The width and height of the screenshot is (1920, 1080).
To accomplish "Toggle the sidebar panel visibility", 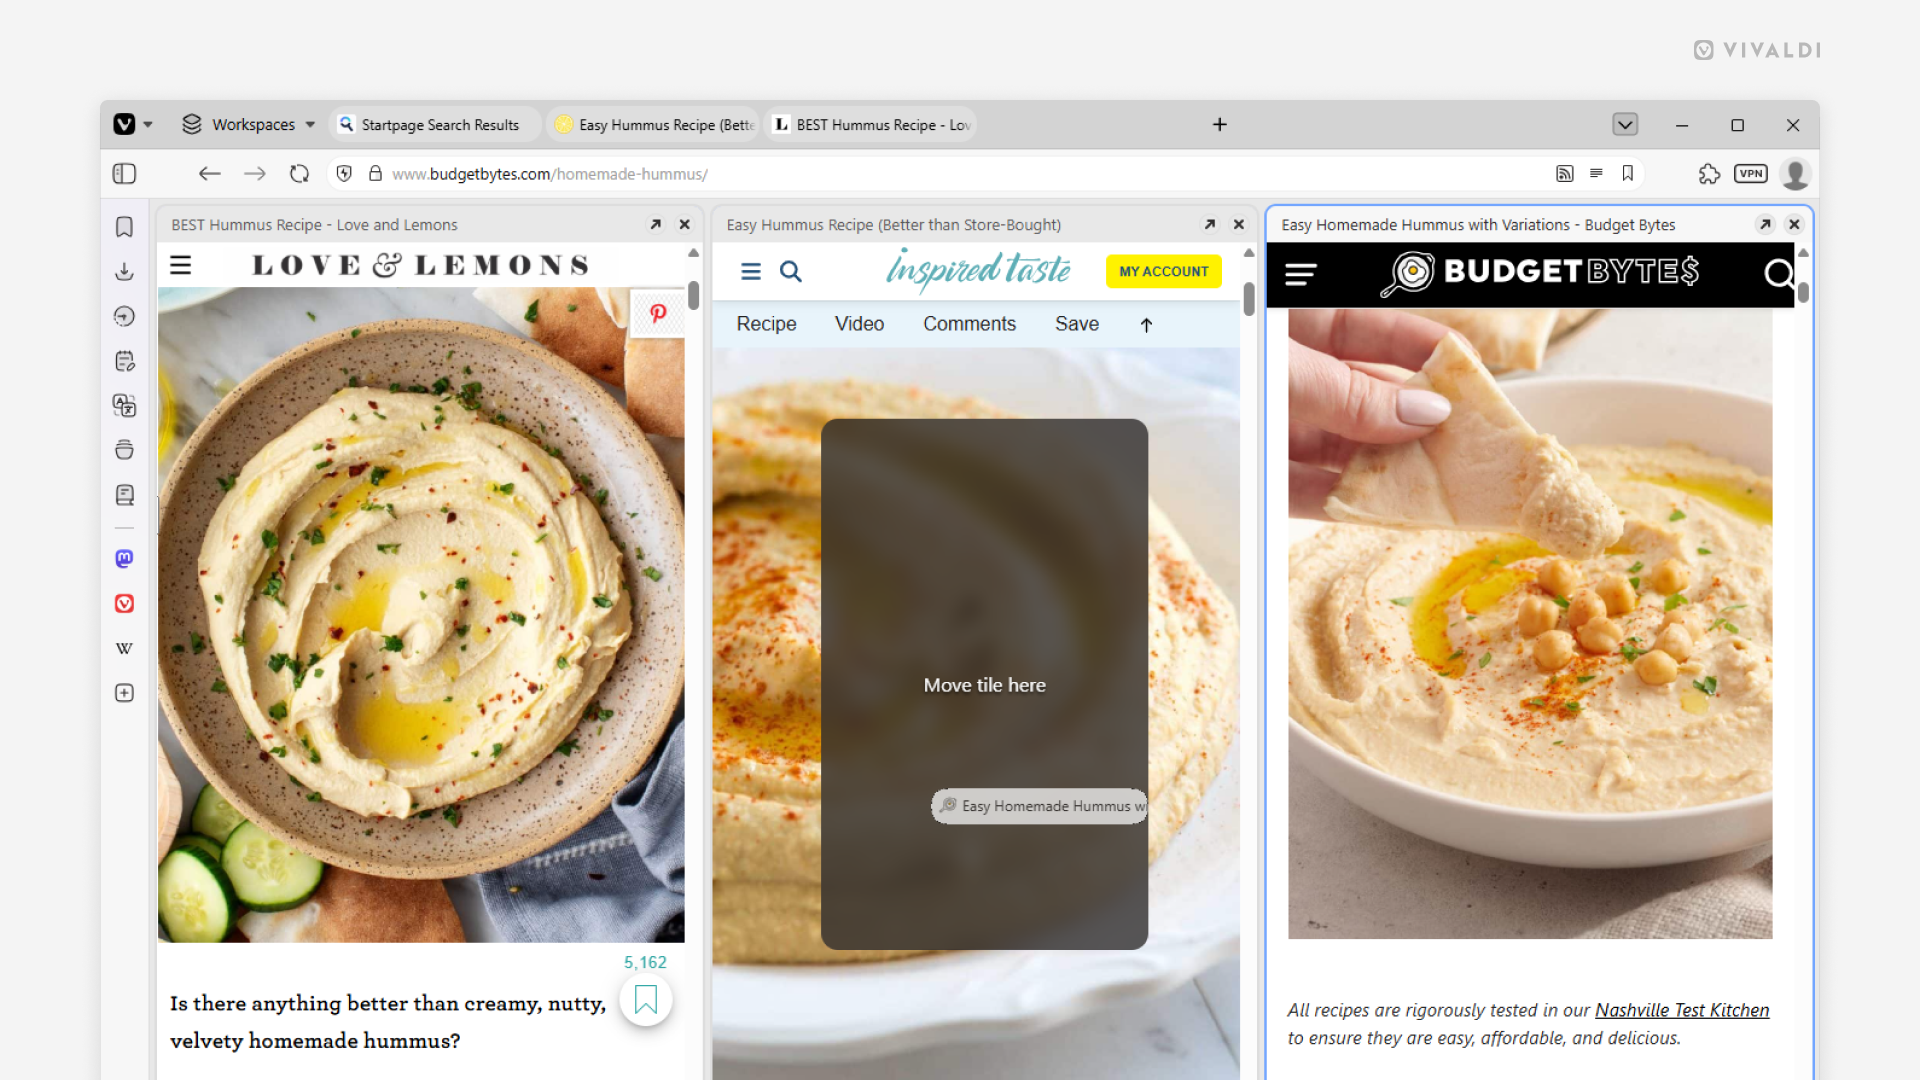I will 124,173.
